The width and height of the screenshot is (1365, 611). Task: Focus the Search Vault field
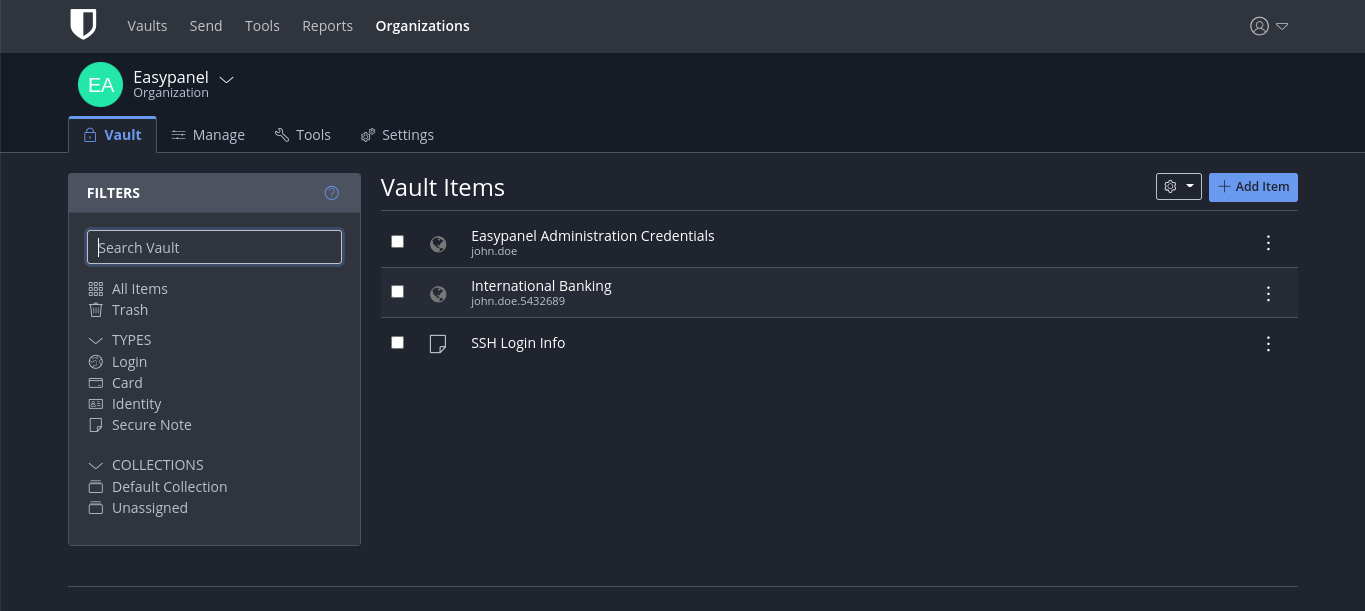[x=214, y=247]
